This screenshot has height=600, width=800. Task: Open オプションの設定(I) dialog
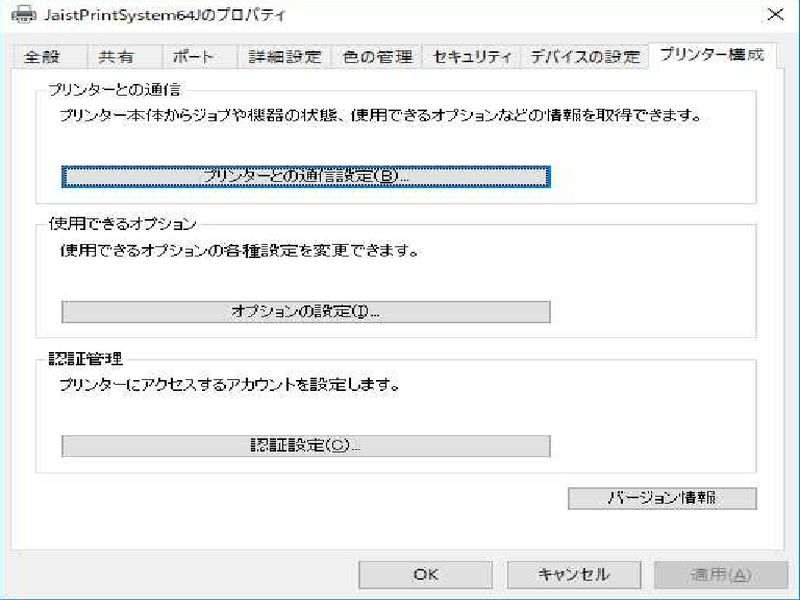point(306,311)
